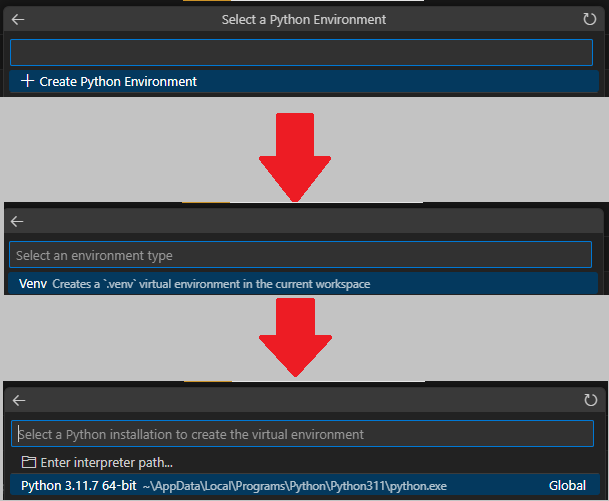Click the empty search field under Select a Python Environment
This screenshot has width=609, height=501.
coord(301,52)
